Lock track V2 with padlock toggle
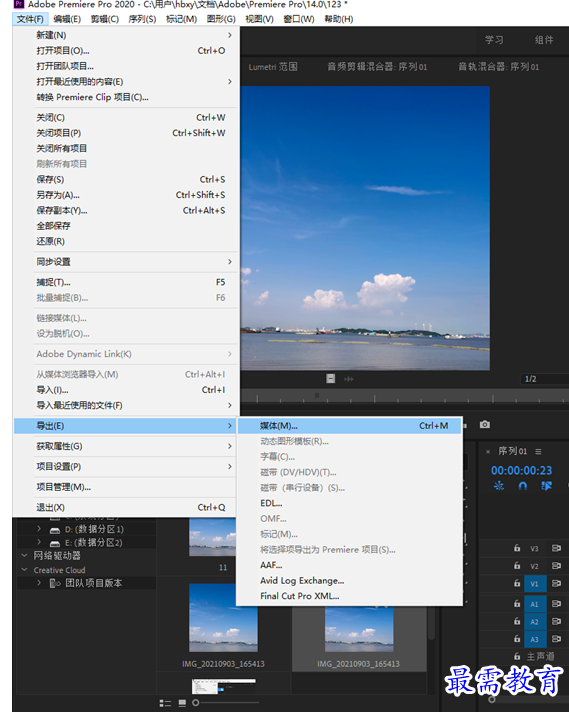 click(517, 565)
